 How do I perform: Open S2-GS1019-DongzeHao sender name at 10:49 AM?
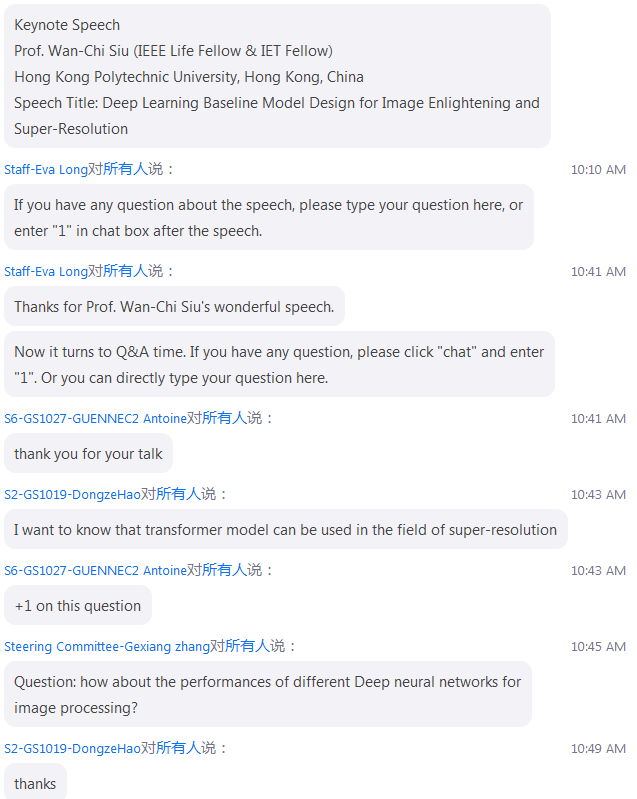pos(72,748)
